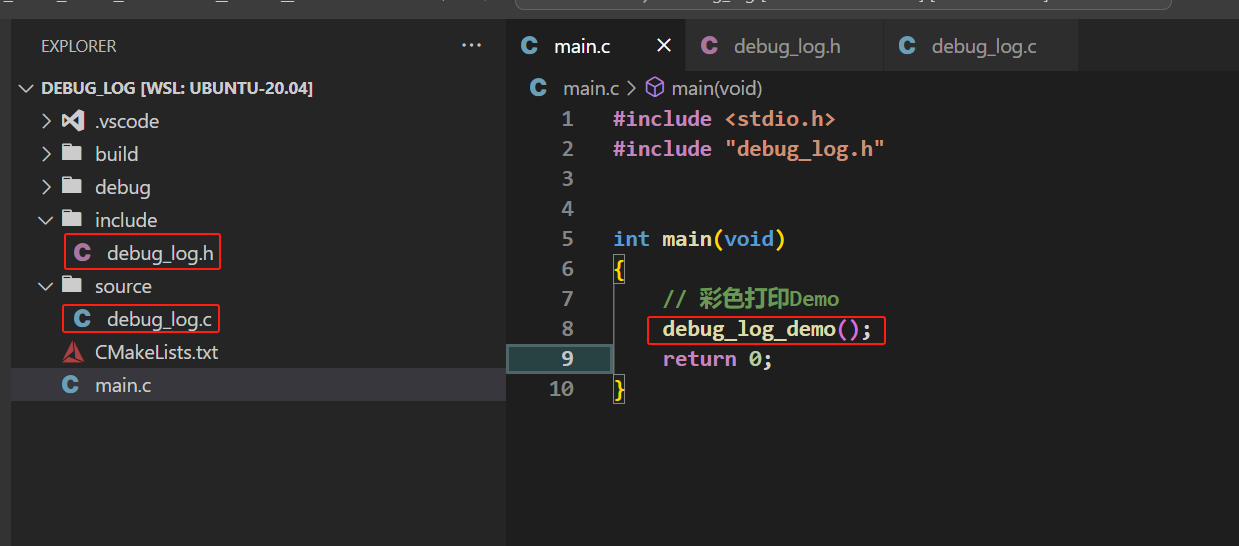Click the C file icon on debug_log.c tab
Screen dimensions: 1239x546
(x=907, y=46)
